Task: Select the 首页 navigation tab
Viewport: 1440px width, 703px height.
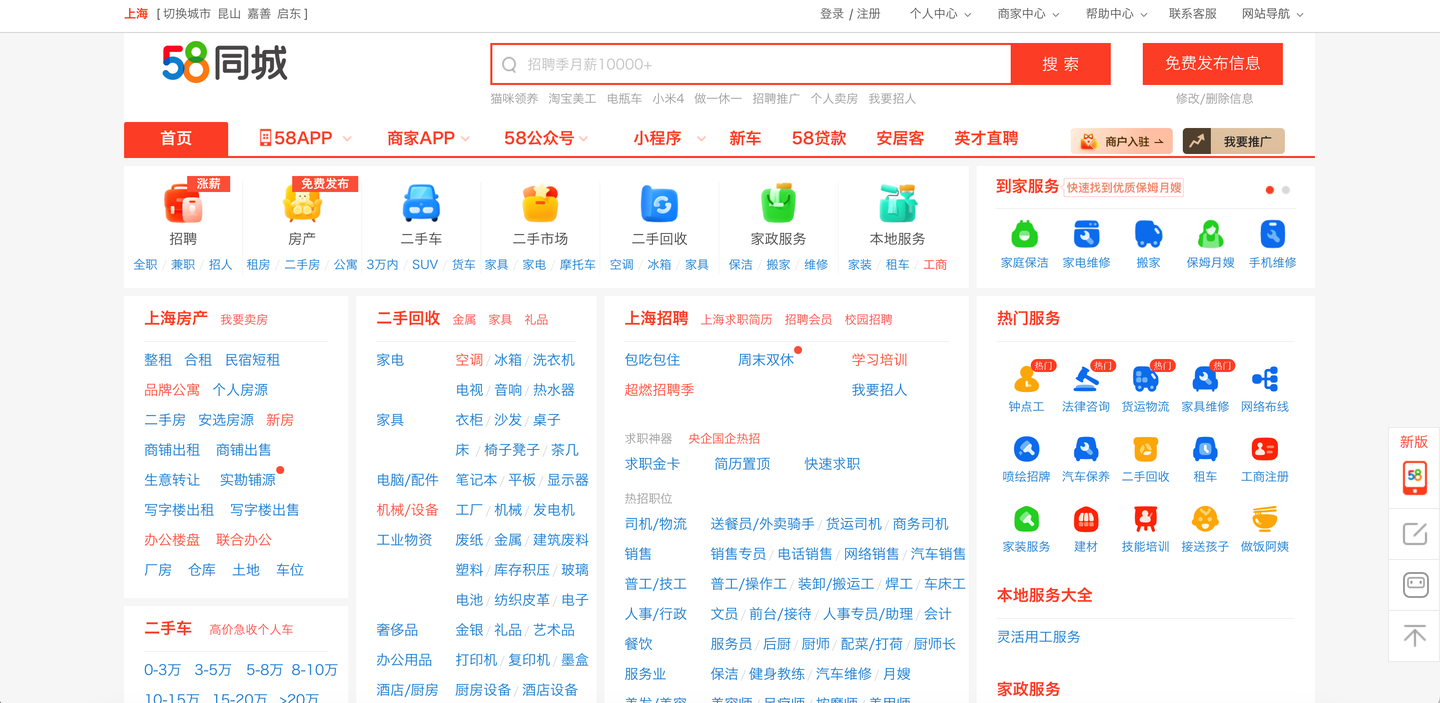Action: coord(176,139)
